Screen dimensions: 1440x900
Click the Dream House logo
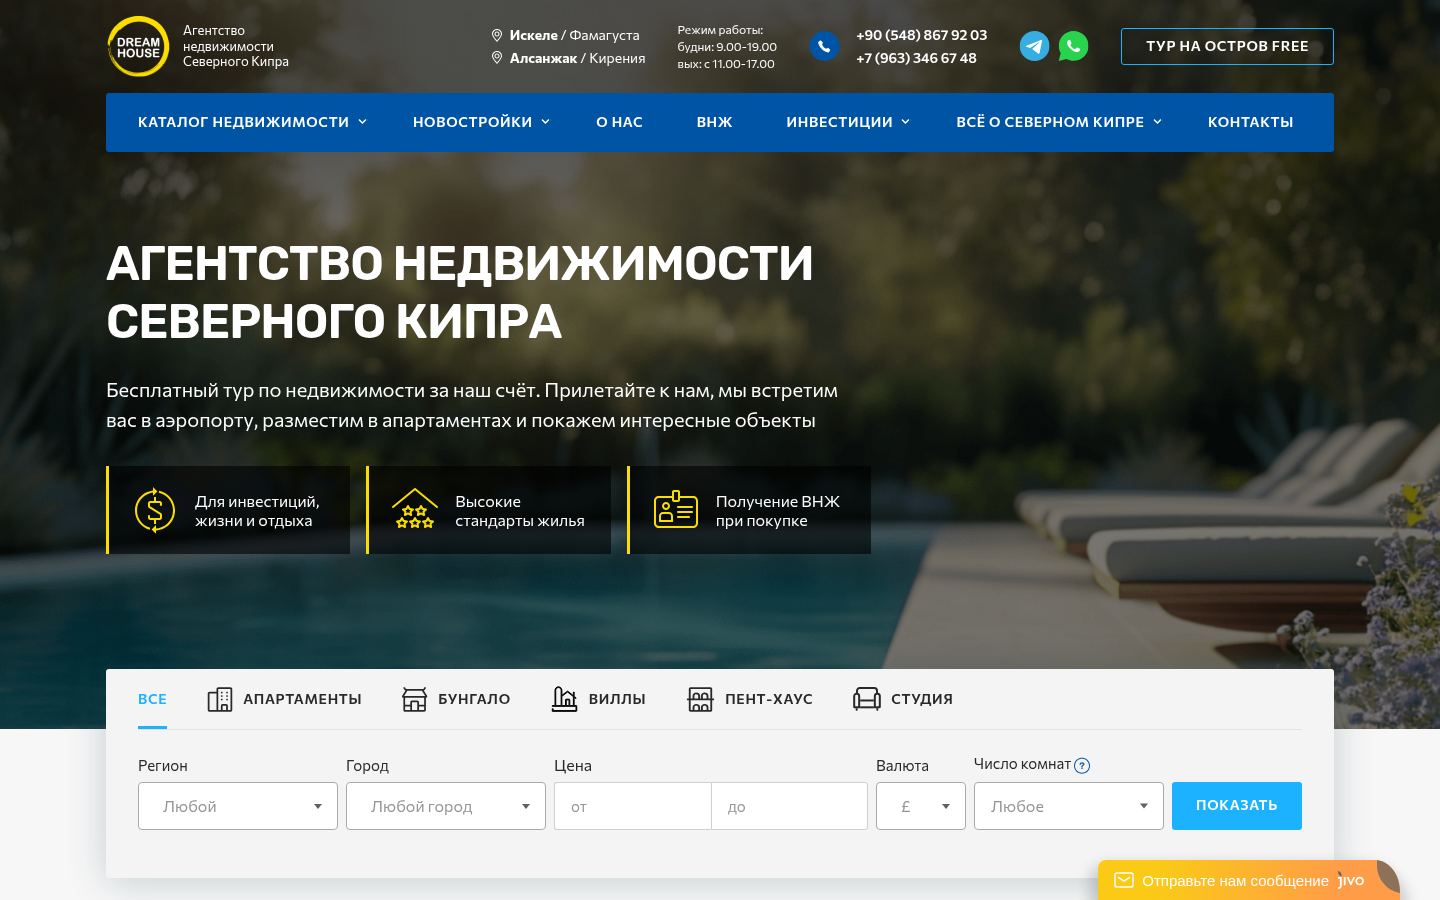[x=138, y=46]
